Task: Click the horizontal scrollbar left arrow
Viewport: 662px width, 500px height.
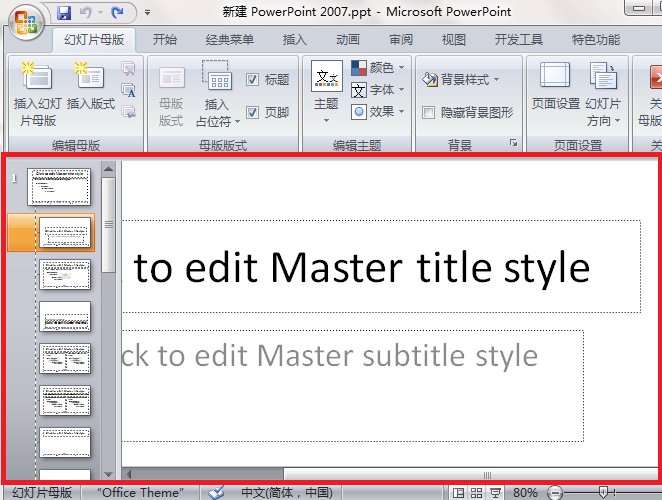Action: [128, 474]
